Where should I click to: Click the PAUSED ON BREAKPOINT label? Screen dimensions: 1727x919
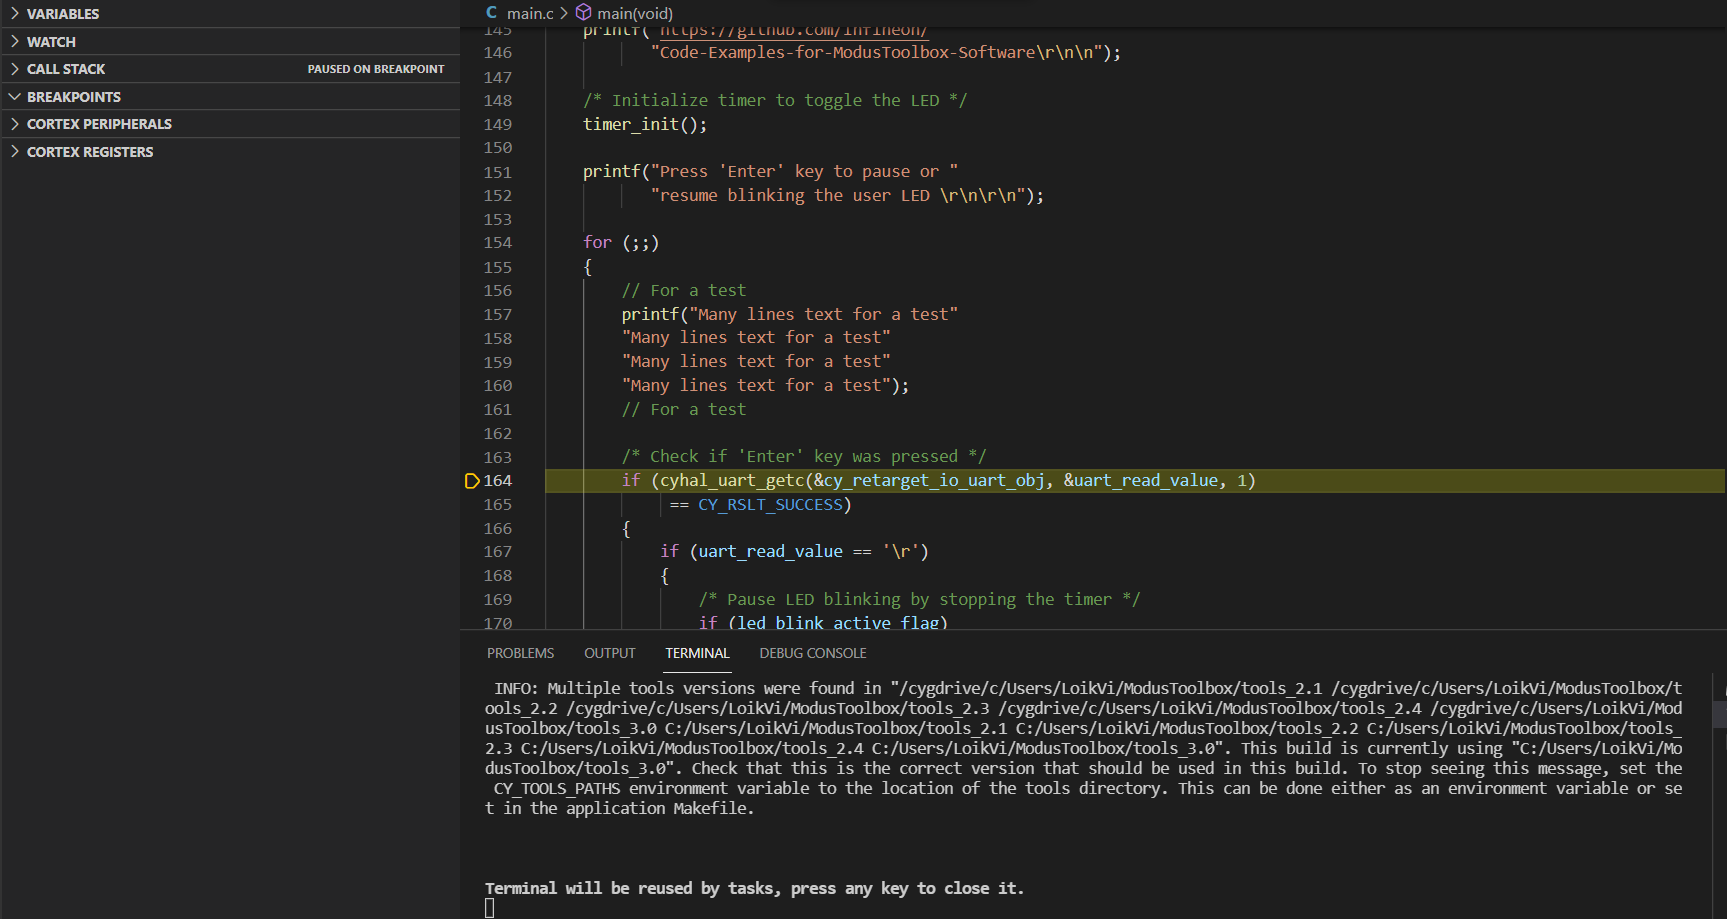pyautogui.click(x=375, y=68)
